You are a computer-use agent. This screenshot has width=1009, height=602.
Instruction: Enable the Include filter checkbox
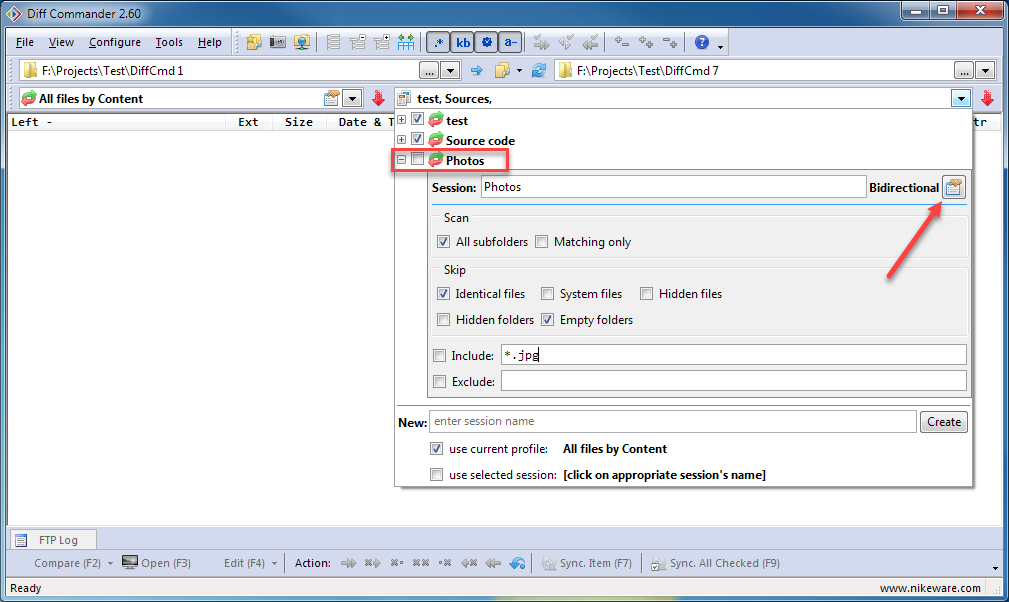pos(440,355)
